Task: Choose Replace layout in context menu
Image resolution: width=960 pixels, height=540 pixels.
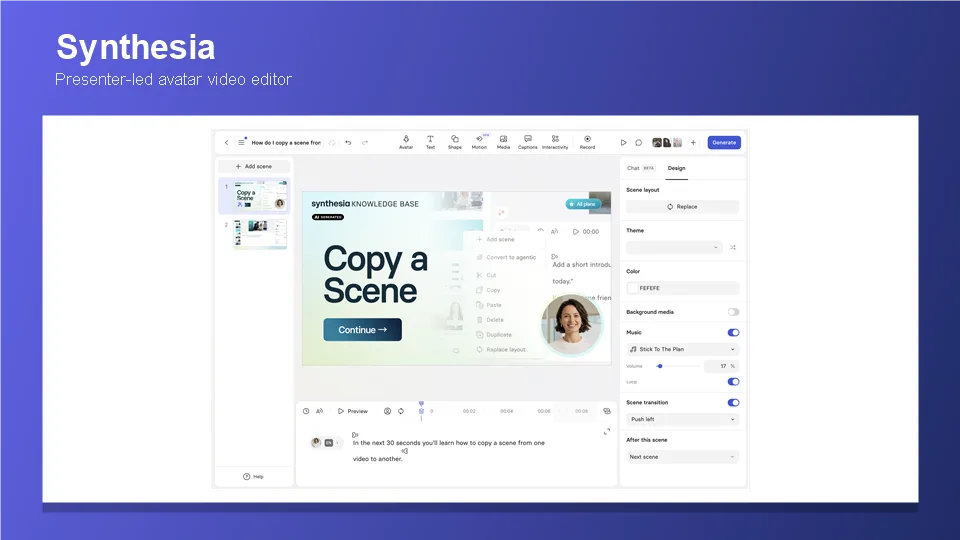Action: [x=501, y=350]
